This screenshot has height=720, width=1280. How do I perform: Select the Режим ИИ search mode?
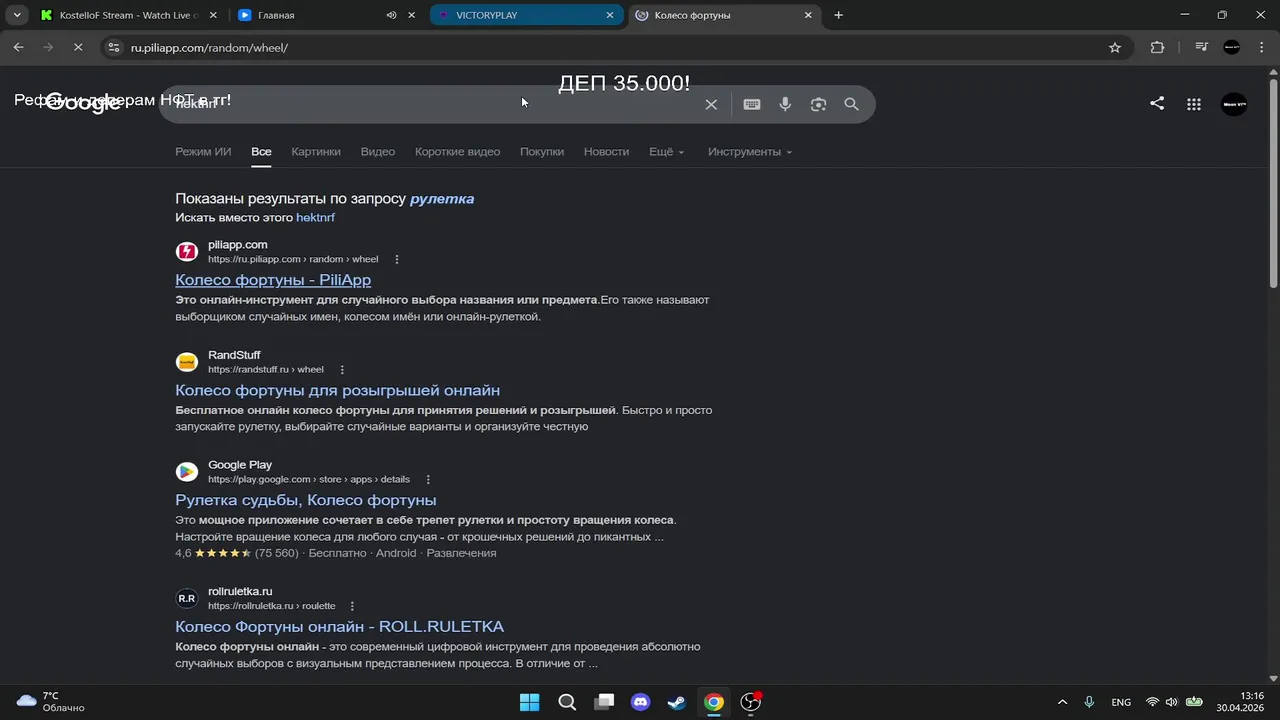point(203,152)
